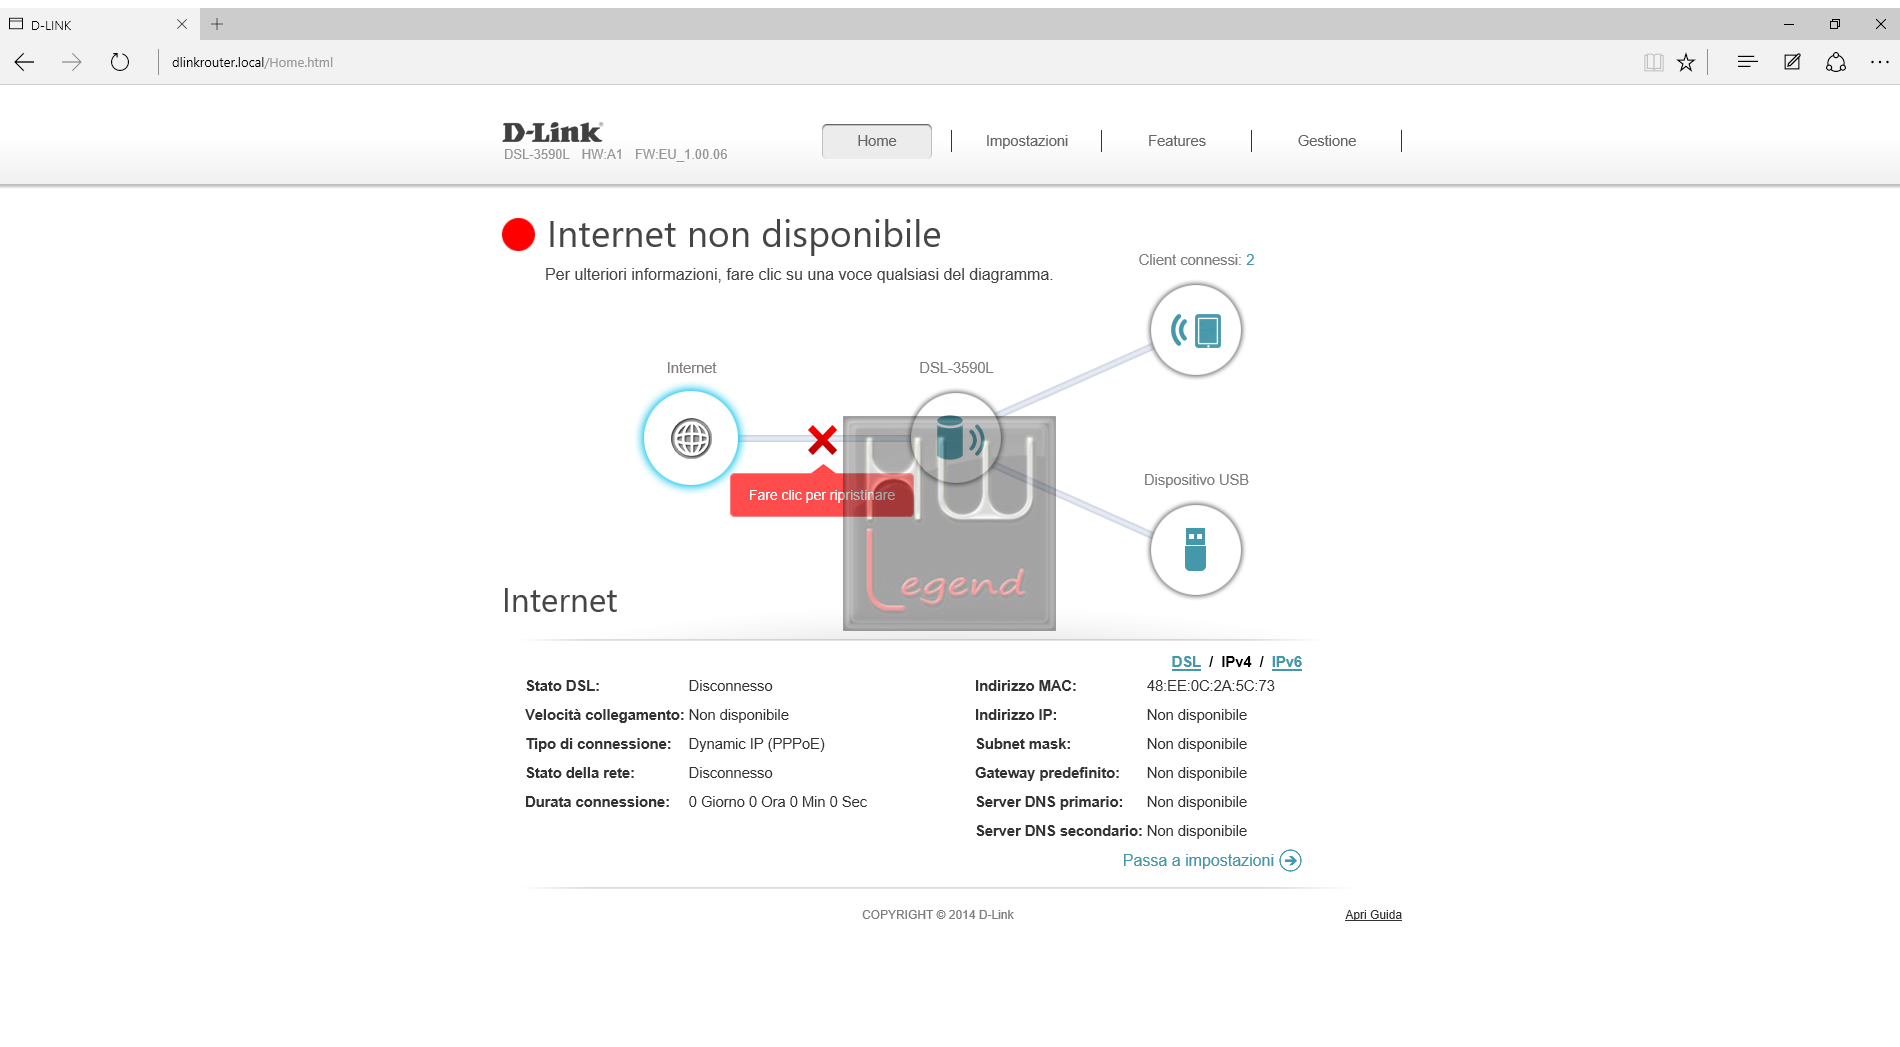The width and height of the screenshot is (1900, 1047).
Task: Open the browser more options ellipsis
Action: (1880, 62)
